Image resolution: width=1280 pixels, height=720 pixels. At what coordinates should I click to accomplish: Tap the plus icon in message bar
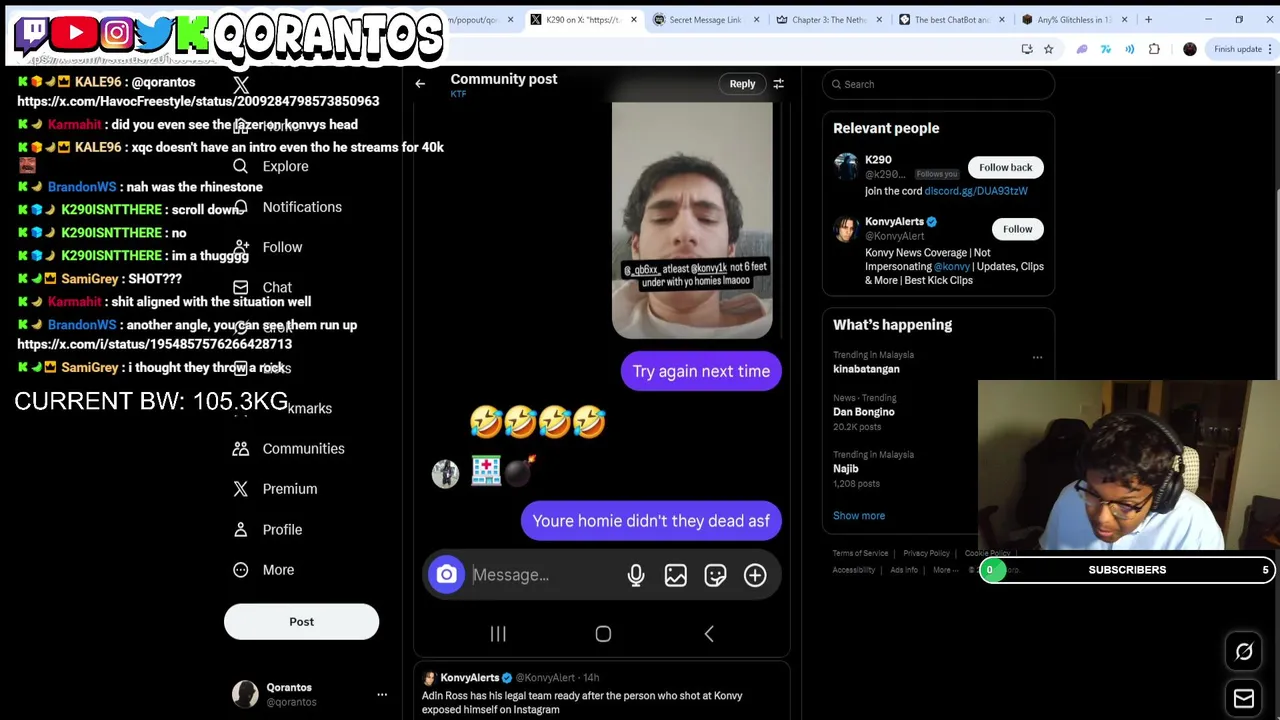click(755, 575)
